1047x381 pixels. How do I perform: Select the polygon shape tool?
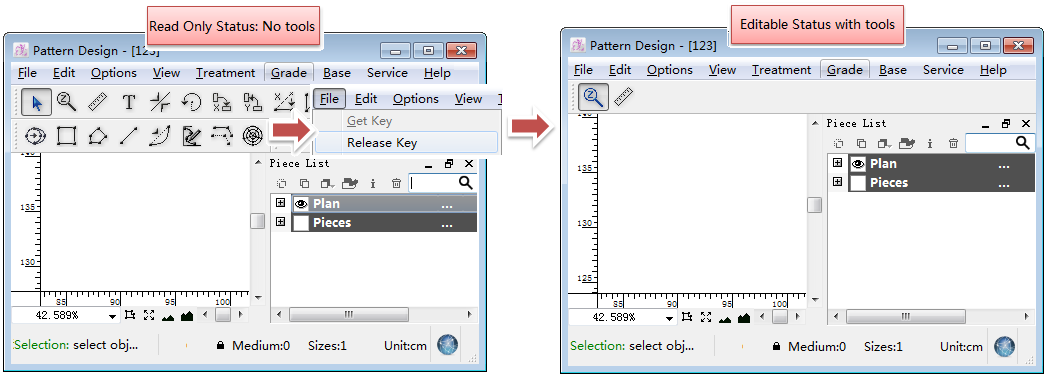(x=97, y=136)
